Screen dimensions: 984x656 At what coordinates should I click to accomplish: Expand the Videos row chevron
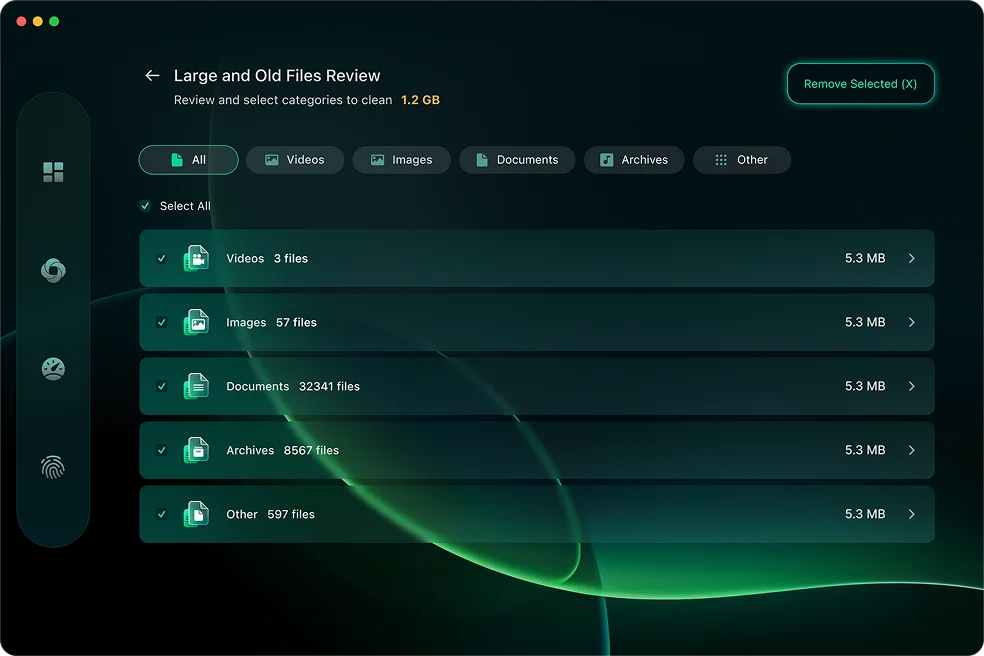pyautogui.click(x=911, y=258)
